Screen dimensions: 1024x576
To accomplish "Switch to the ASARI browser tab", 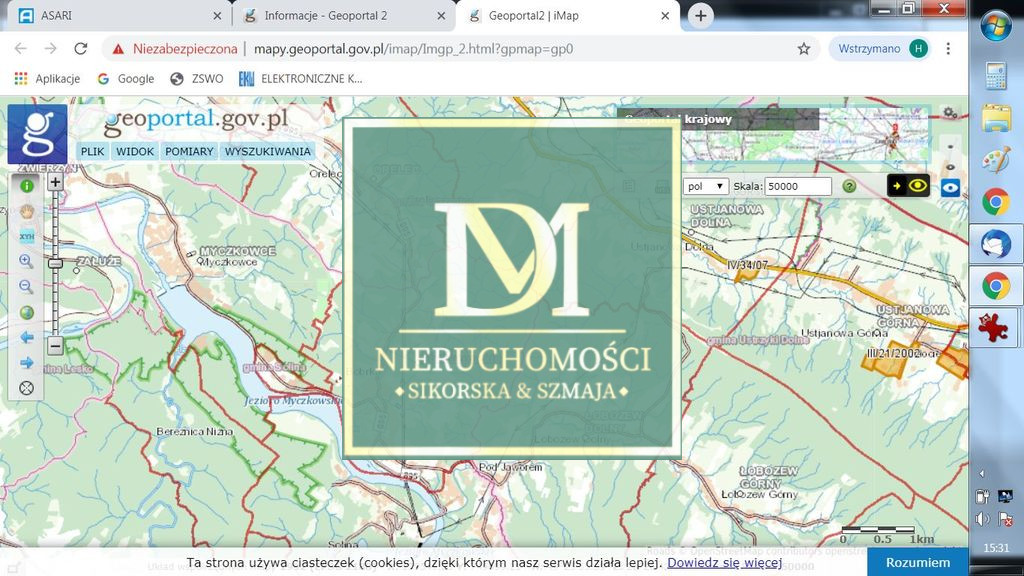I will [118, 16].
